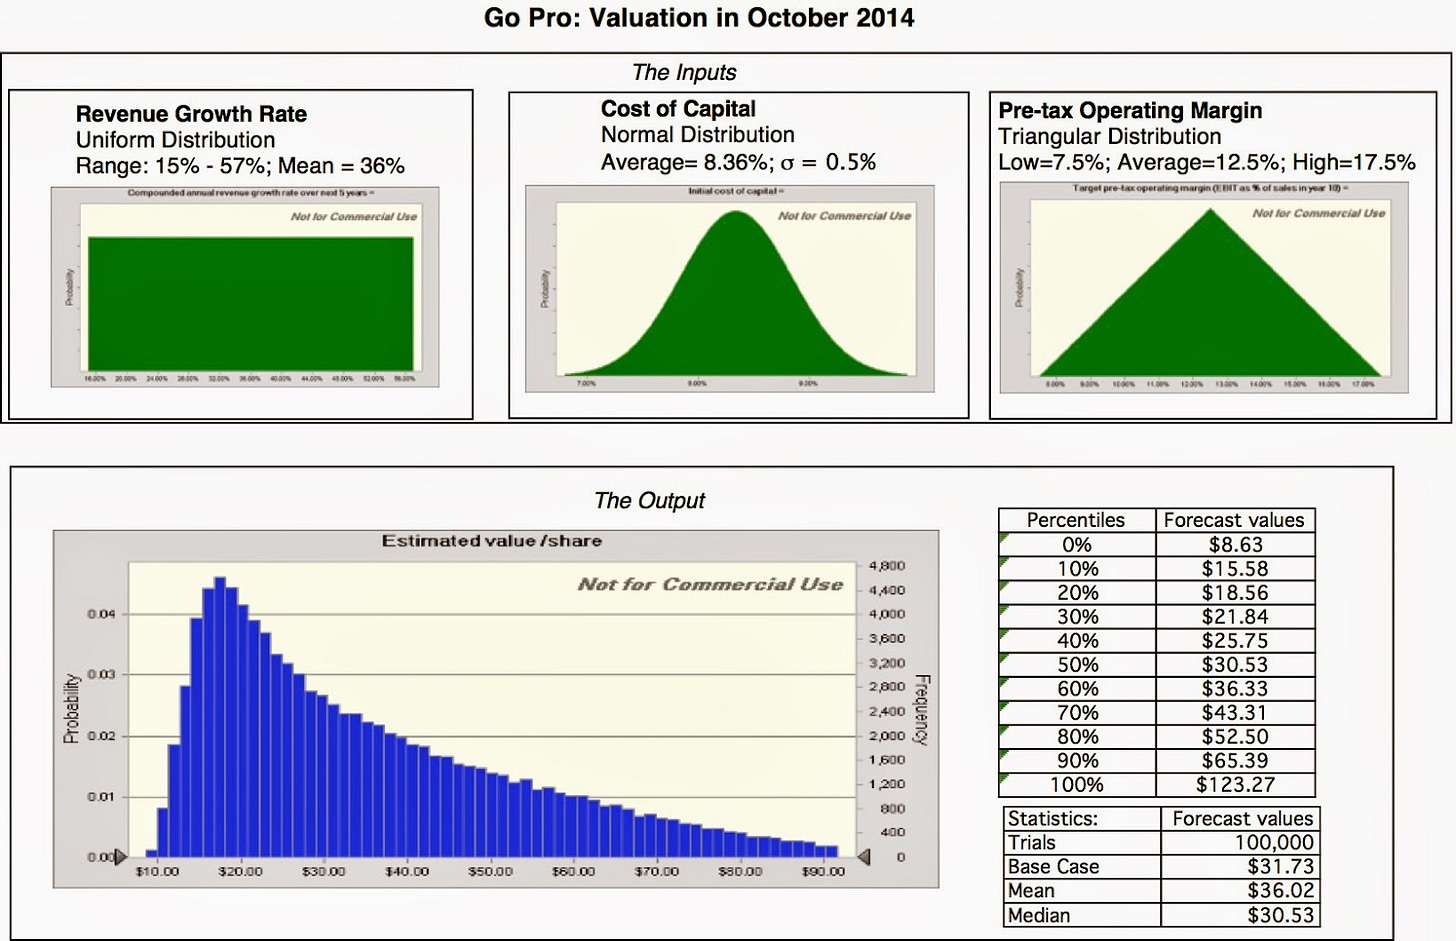Select the 'Cost of Capital' heading

tap(678, 109)
